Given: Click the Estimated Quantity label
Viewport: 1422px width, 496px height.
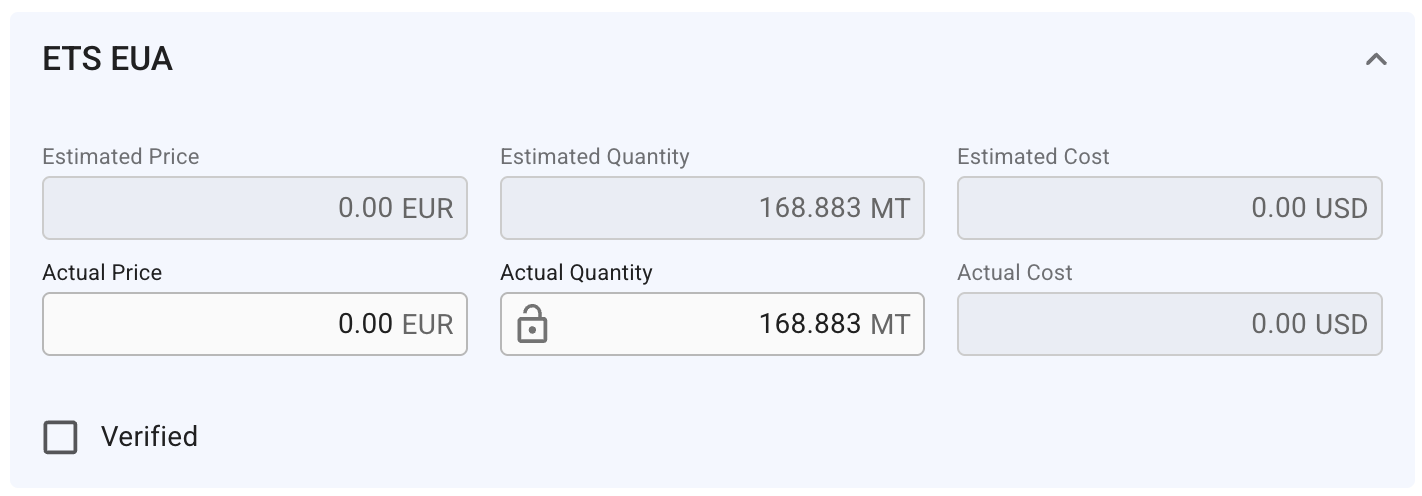Looking at the screenshot, I should coord(594,157).
